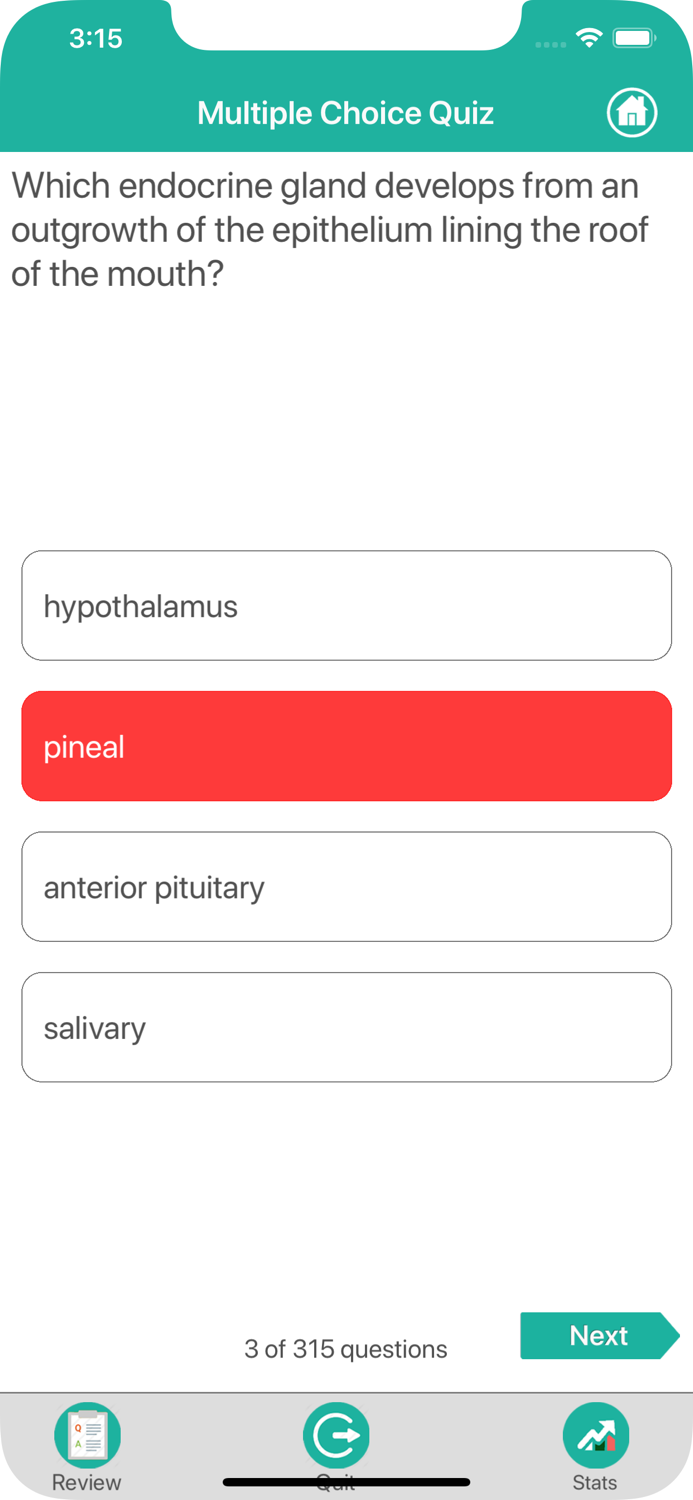This screenshot has width=693, height=1500.
Task: Click the status bar clock showing 3:15
Action: point(96,38)
